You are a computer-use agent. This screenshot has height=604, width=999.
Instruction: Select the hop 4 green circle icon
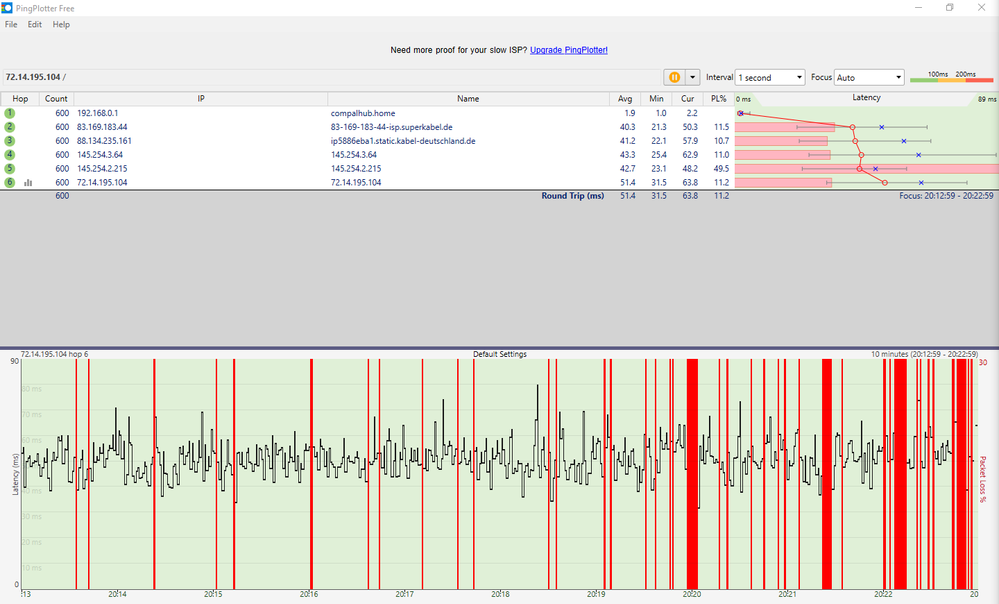pos(10,155)
